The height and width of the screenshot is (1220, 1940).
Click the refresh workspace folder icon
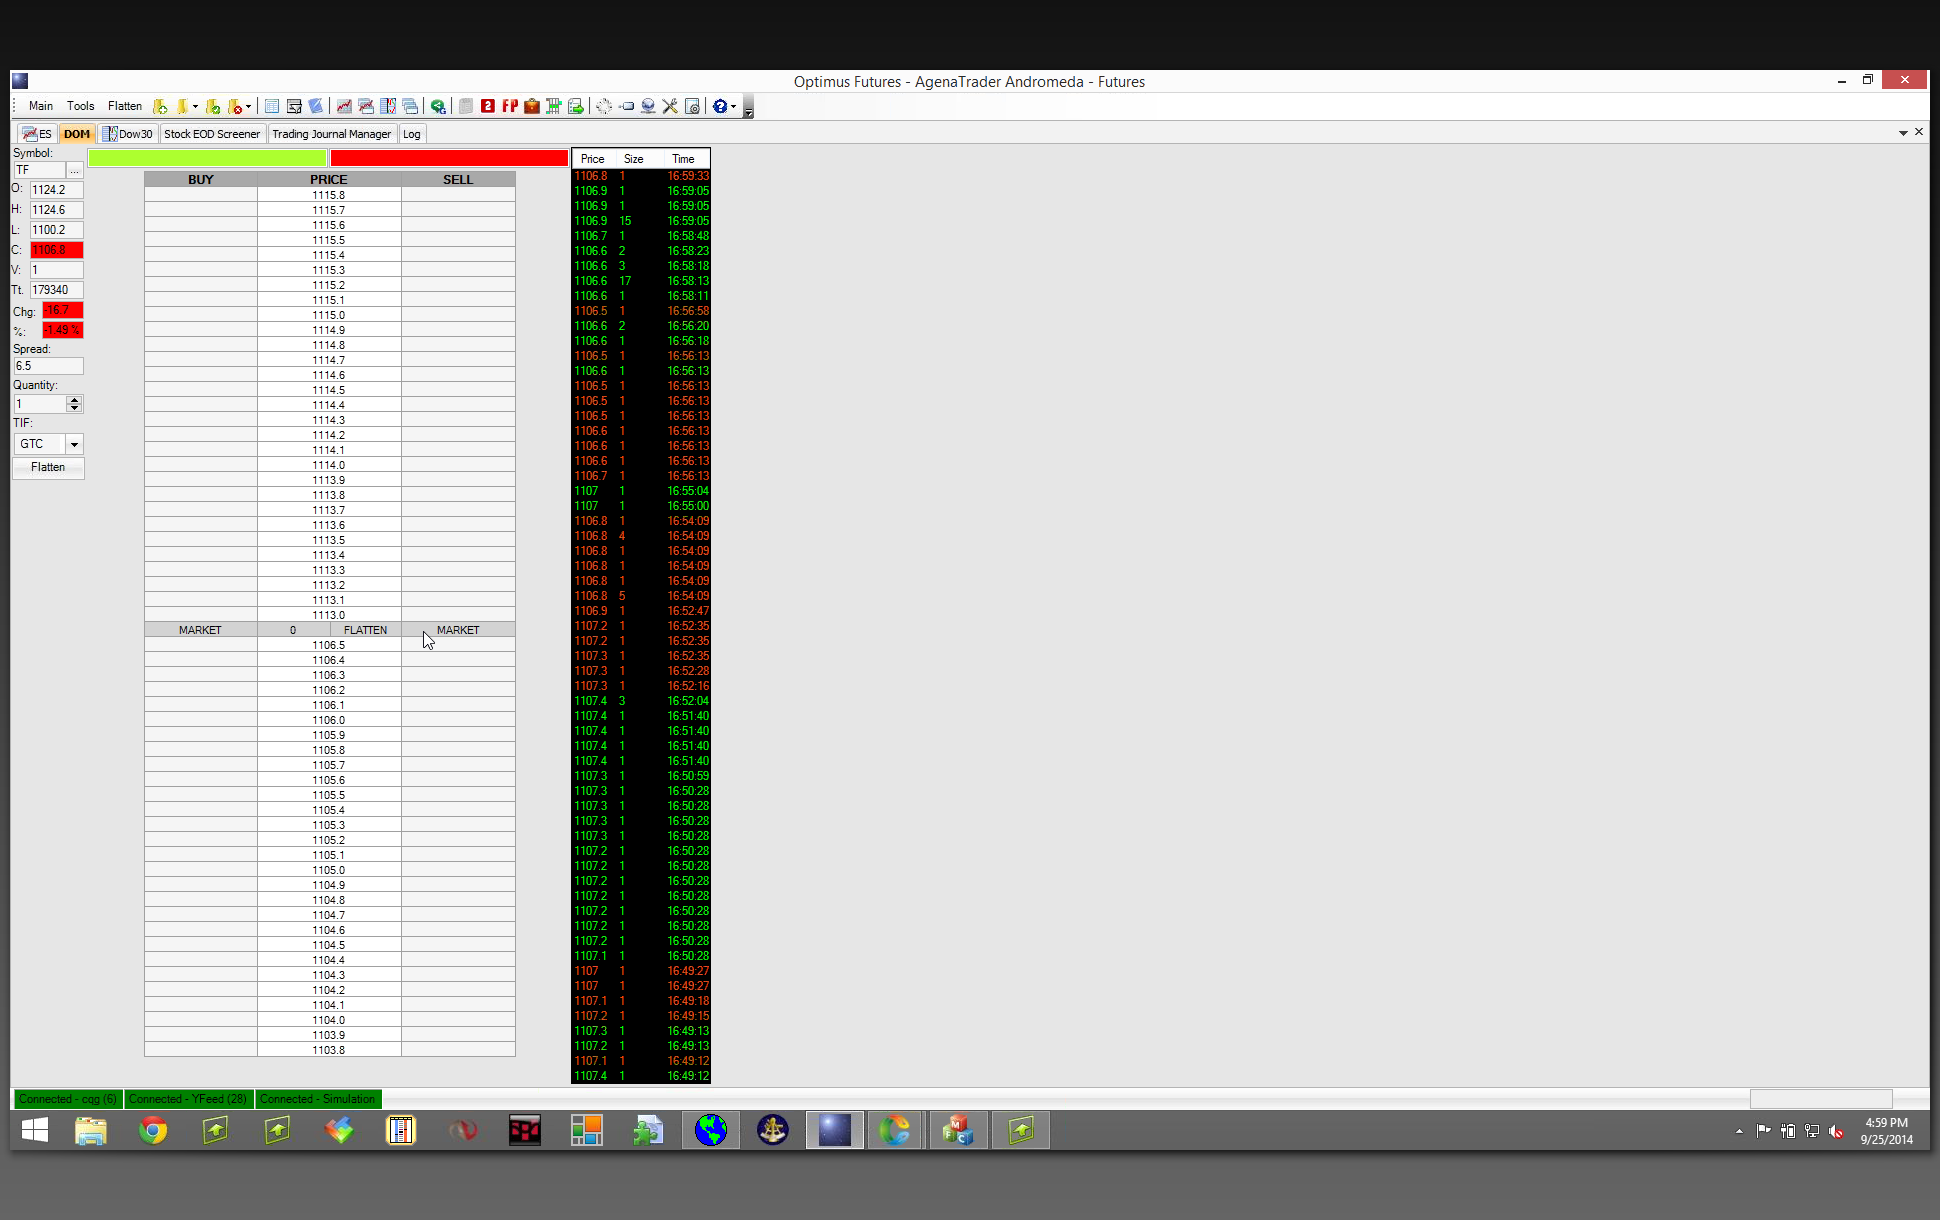tap(212, 106)
